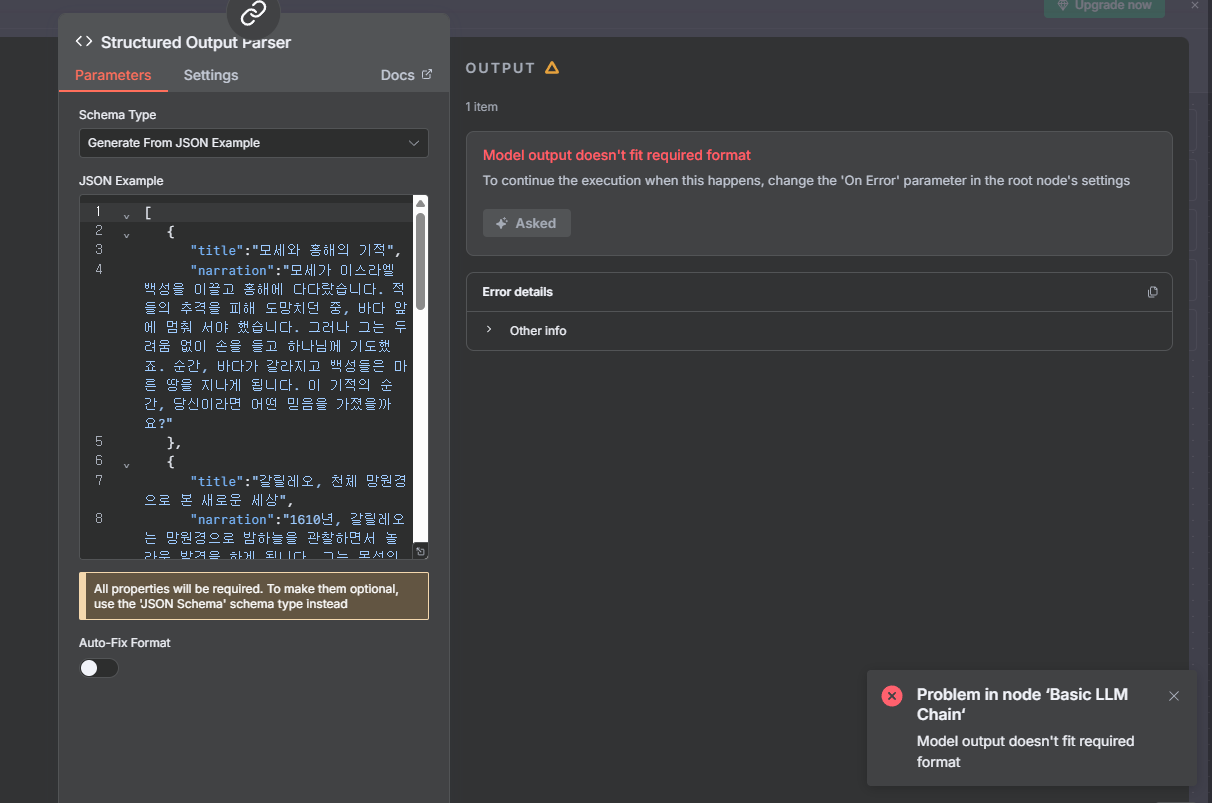This screenshot has width=1212, height=803.
Task: Click the 'Error details' header
Action: [x=517, y=292]
